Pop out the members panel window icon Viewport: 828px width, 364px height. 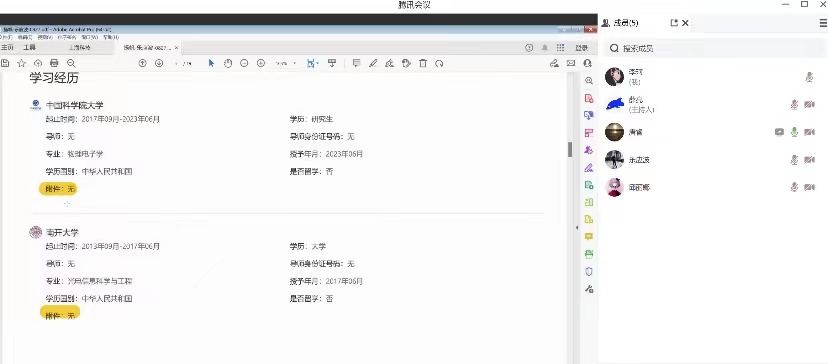[674, 23]
